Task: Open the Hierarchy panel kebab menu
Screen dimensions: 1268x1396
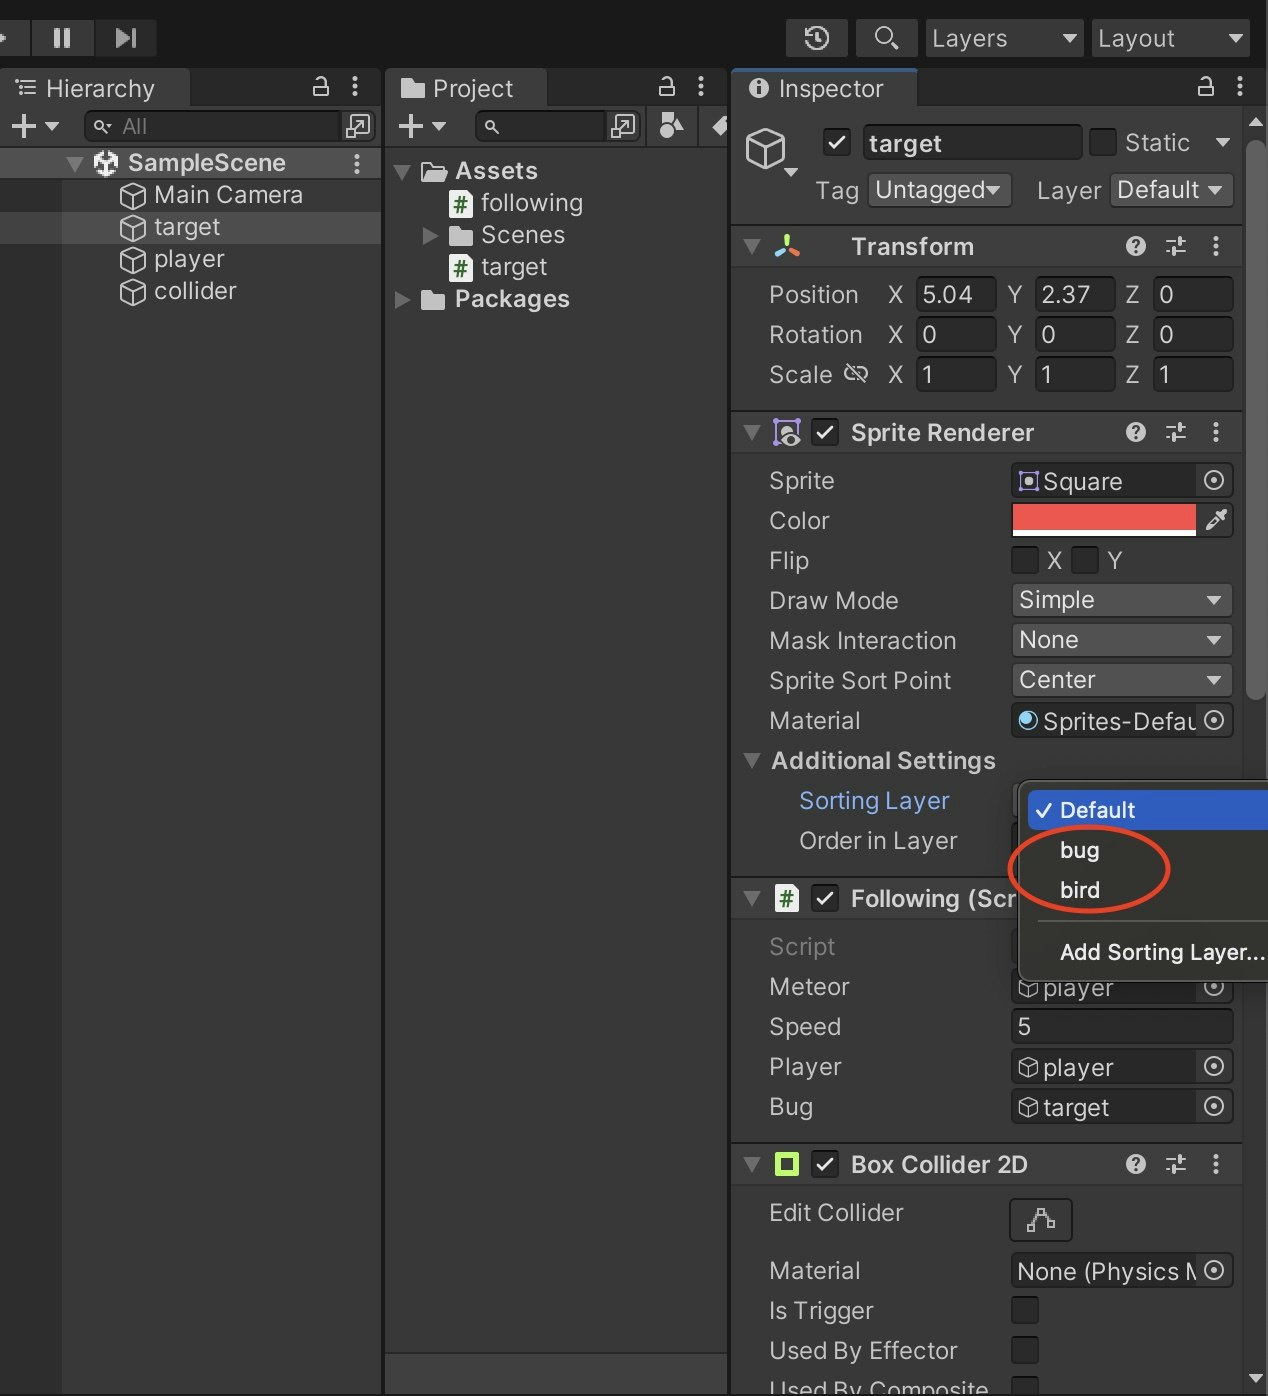Action: click(355, 87)
